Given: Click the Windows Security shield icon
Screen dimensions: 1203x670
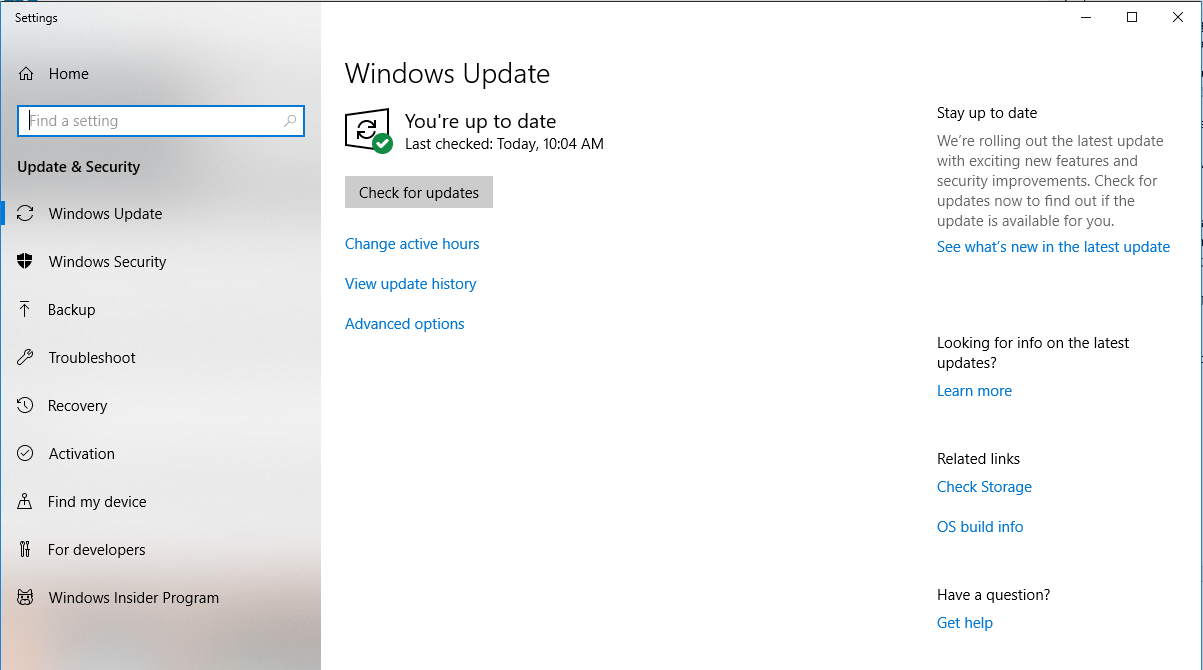Looking at the screenshot, I should point(26,262).
